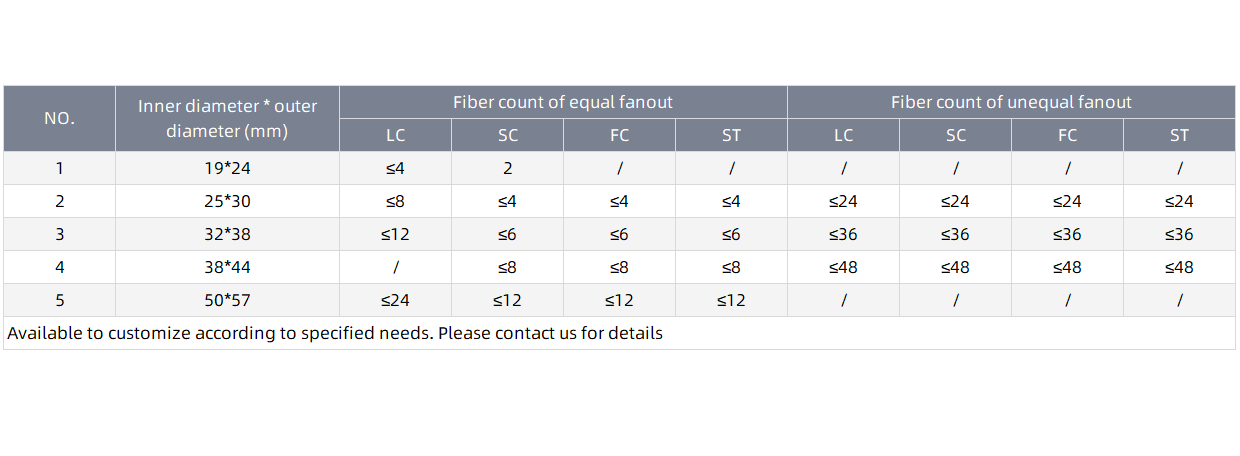Select the Inner diameter * outer diameter header
The image size is (1240, 456).
(228, 118)
